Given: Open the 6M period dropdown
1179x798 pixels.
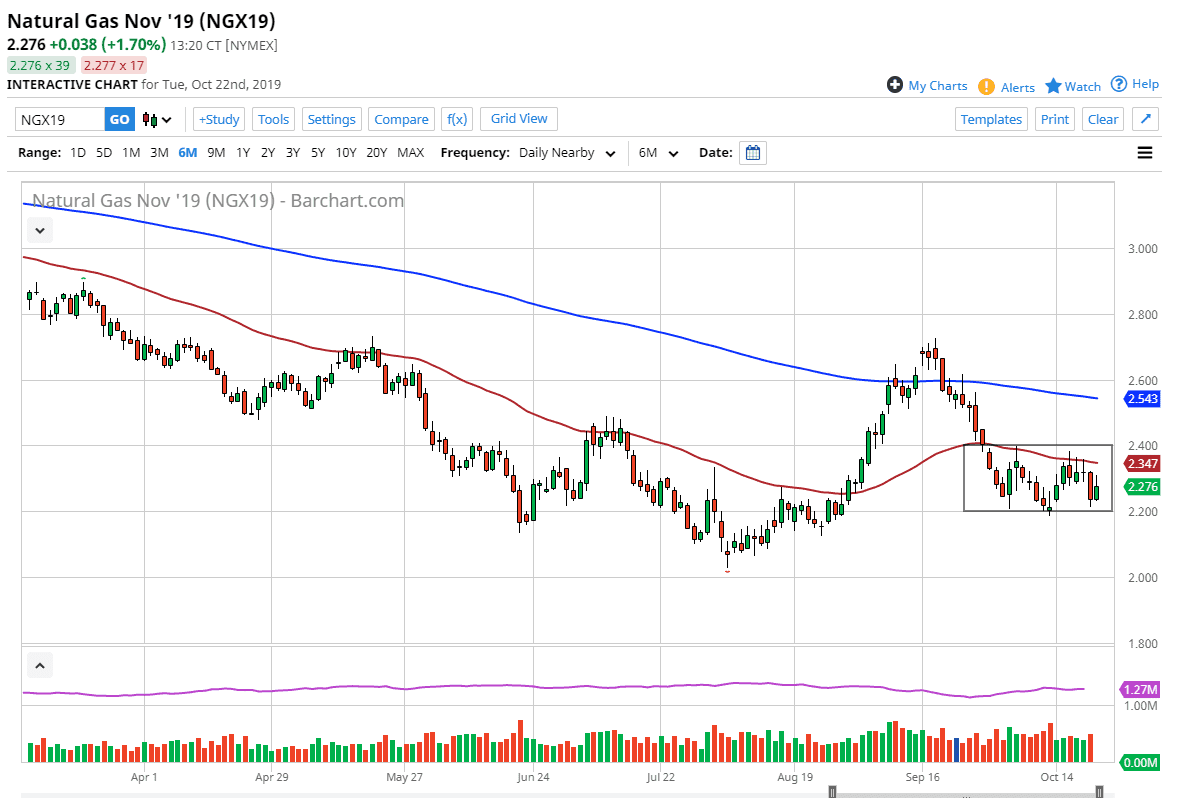Looking at the screenshot, I should point(658,153).
